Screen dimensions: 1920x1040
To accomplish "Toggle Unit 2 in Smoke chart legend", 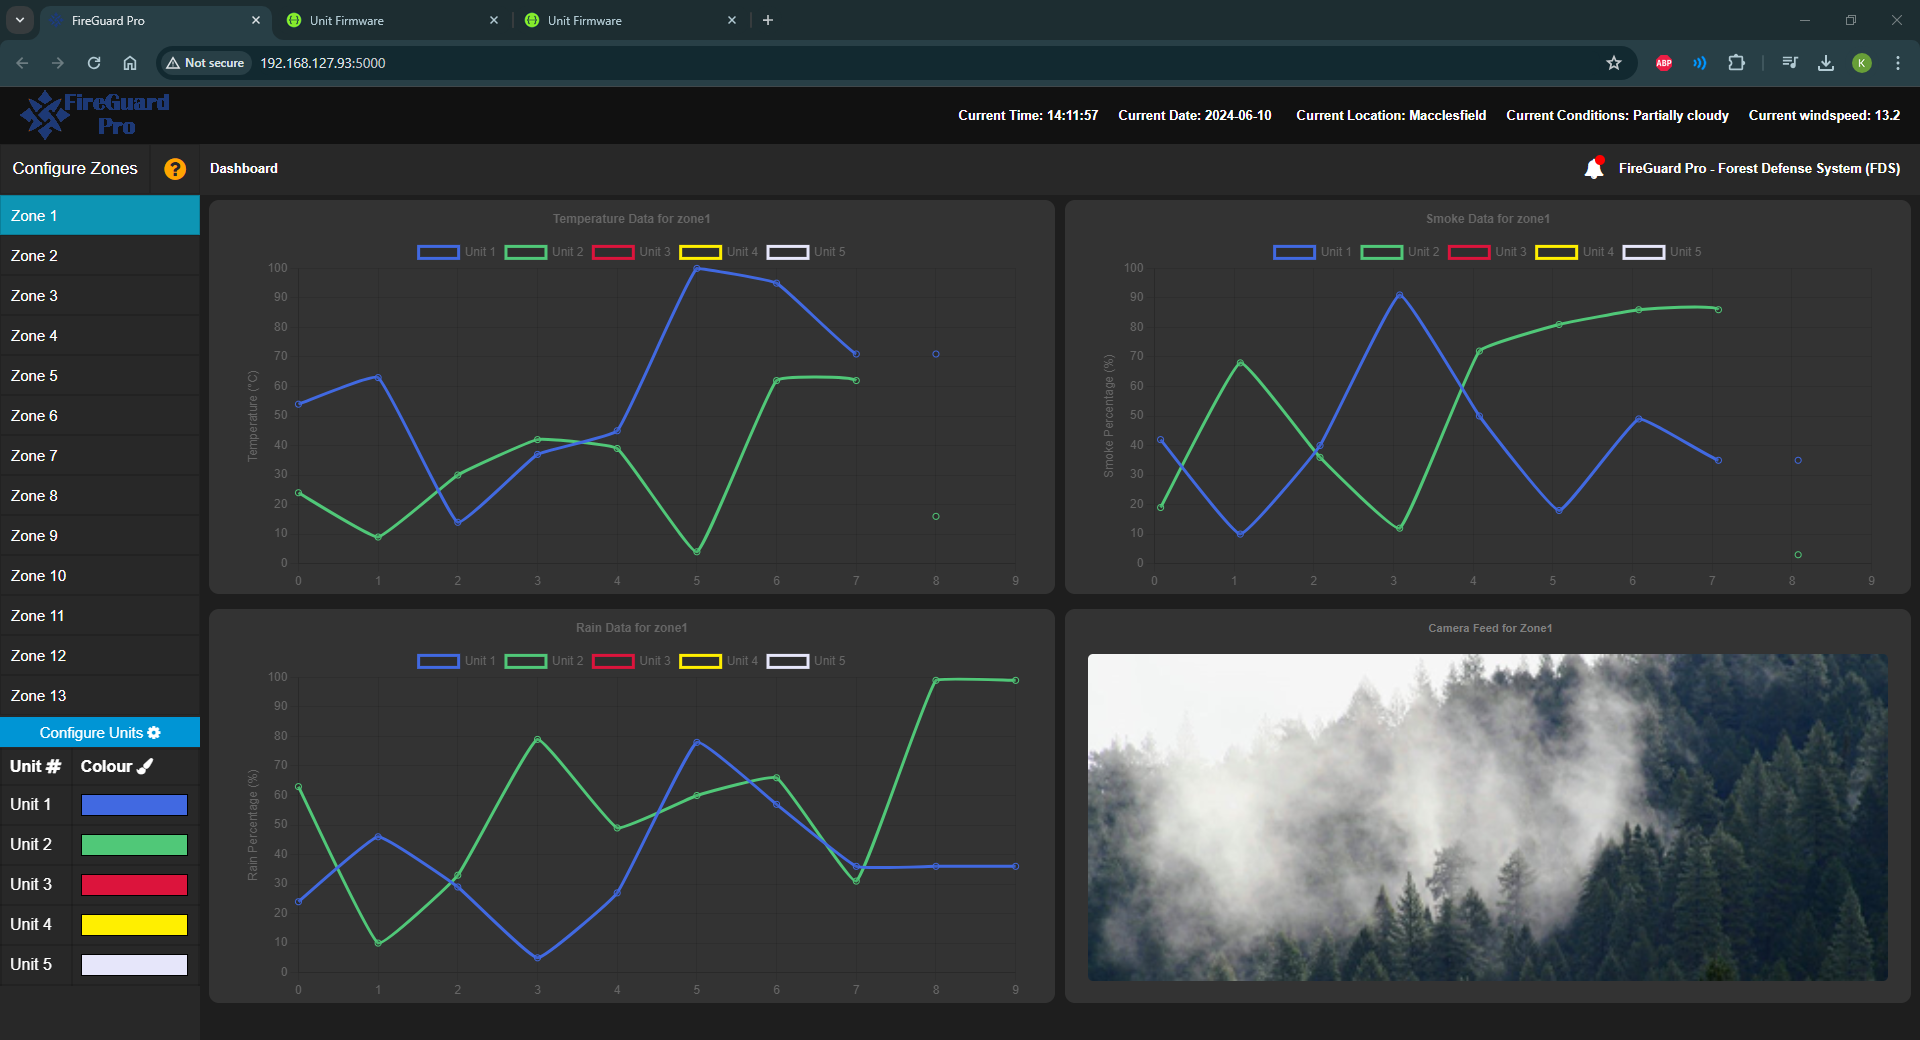I will [1400, 252].
